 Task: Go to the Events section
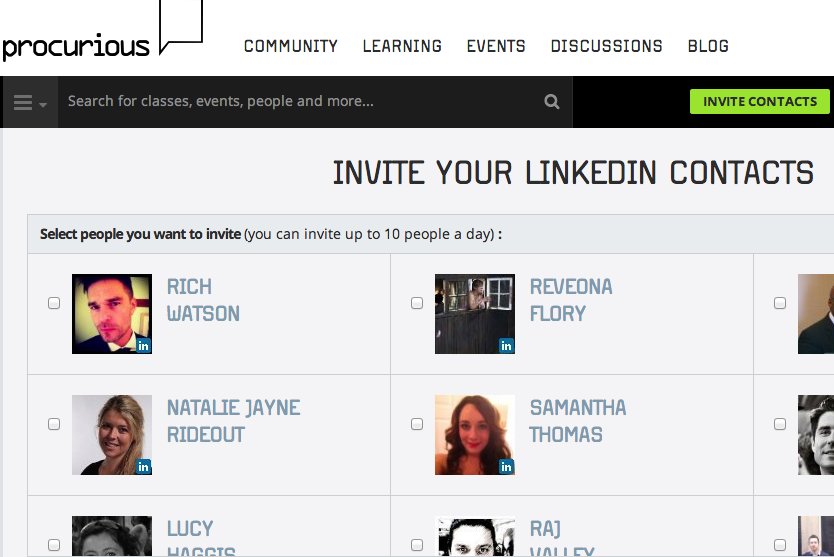(496, 46)
